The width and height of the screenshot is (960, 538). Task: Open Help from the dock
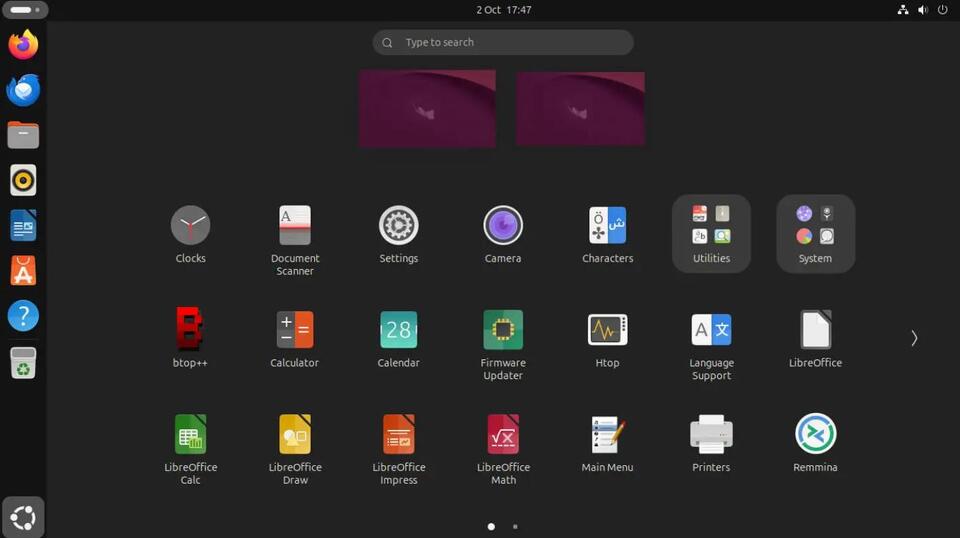pyautogui.click(x=23, y=316)
